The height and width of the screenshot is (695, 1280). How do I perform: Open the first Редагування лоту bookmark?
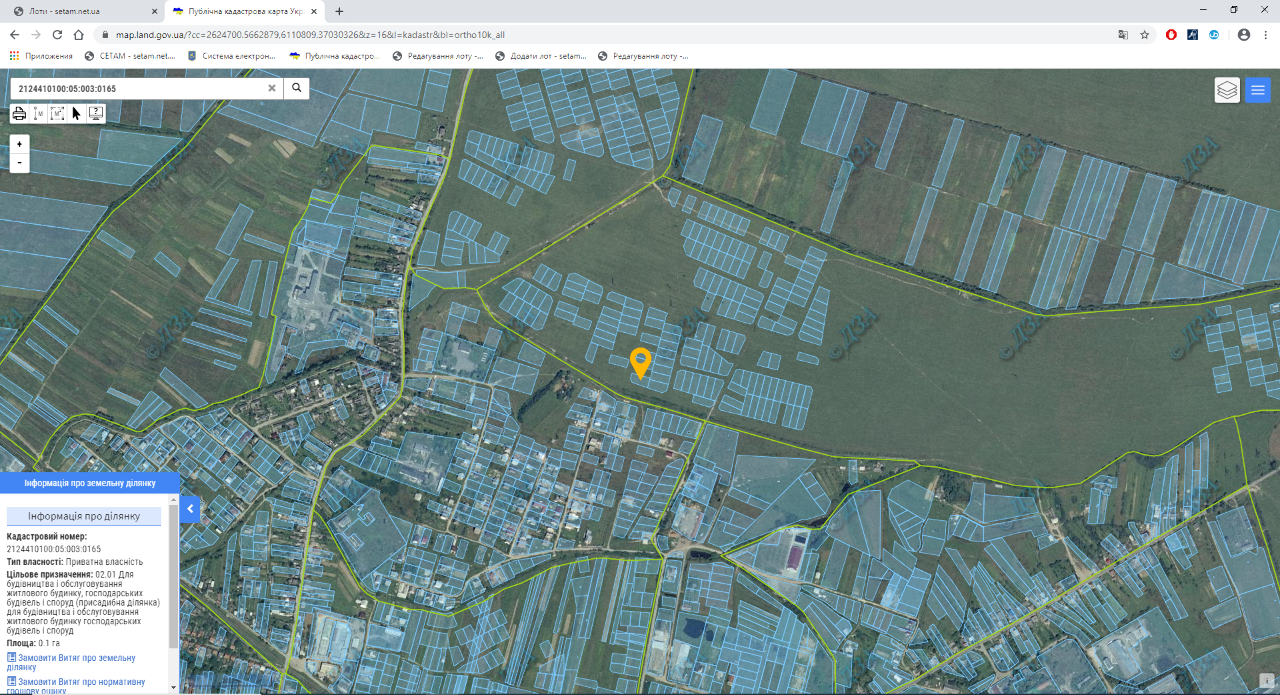438,56
